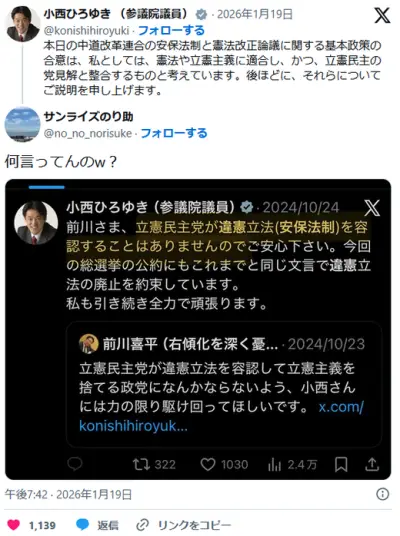Click the blue reply speech bubble icon
The width and height of the screenshot is (400, 536).
click(x=82, y=524)
